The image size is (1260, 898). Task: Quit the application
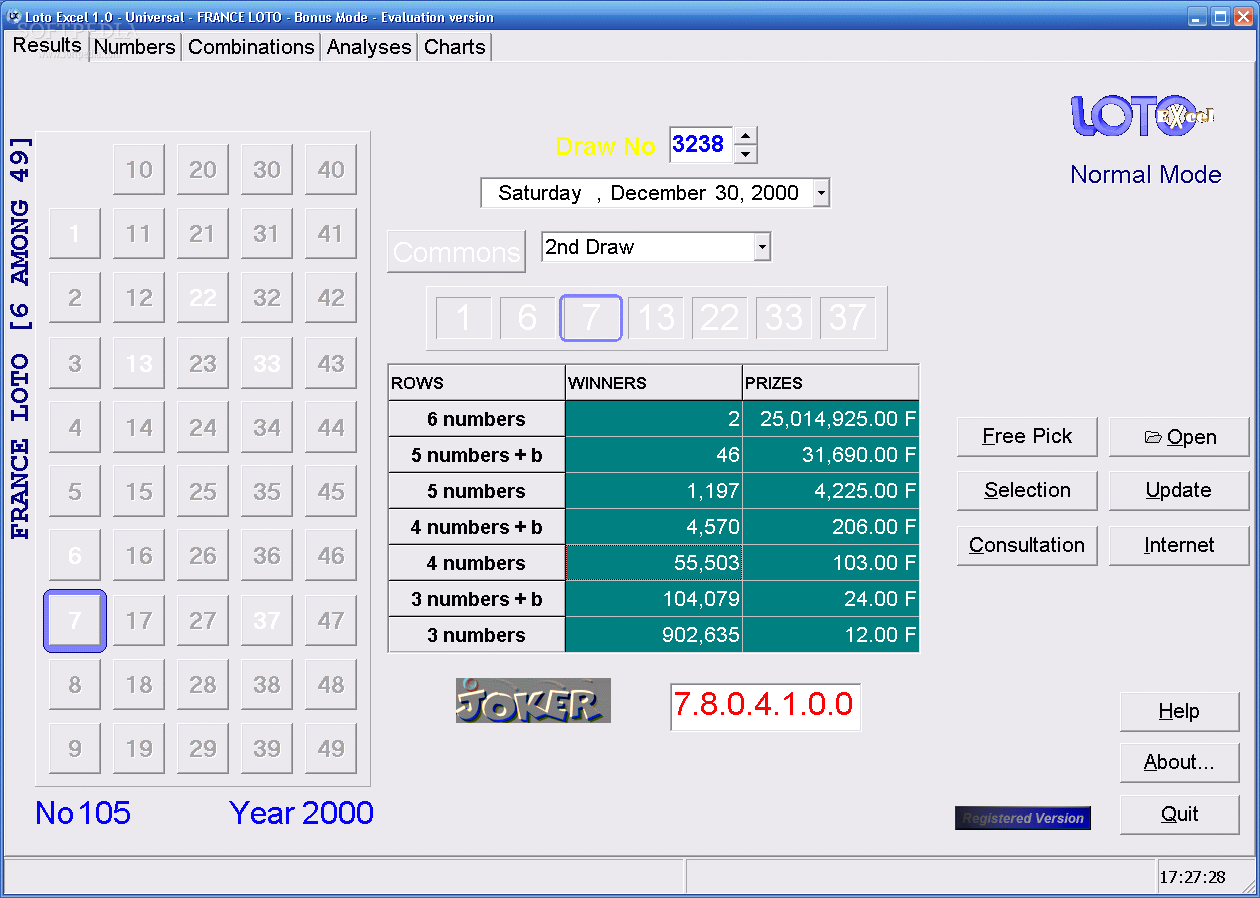pos(1179,815)
